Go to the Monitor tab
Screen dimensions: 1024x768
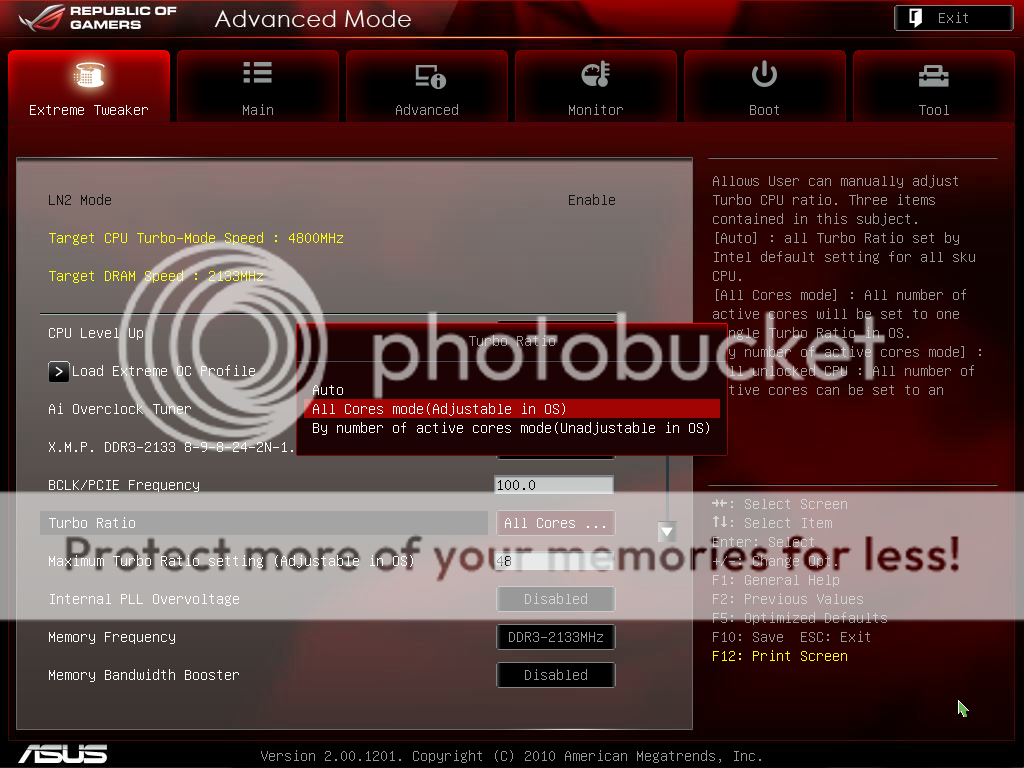coord(596,86)
